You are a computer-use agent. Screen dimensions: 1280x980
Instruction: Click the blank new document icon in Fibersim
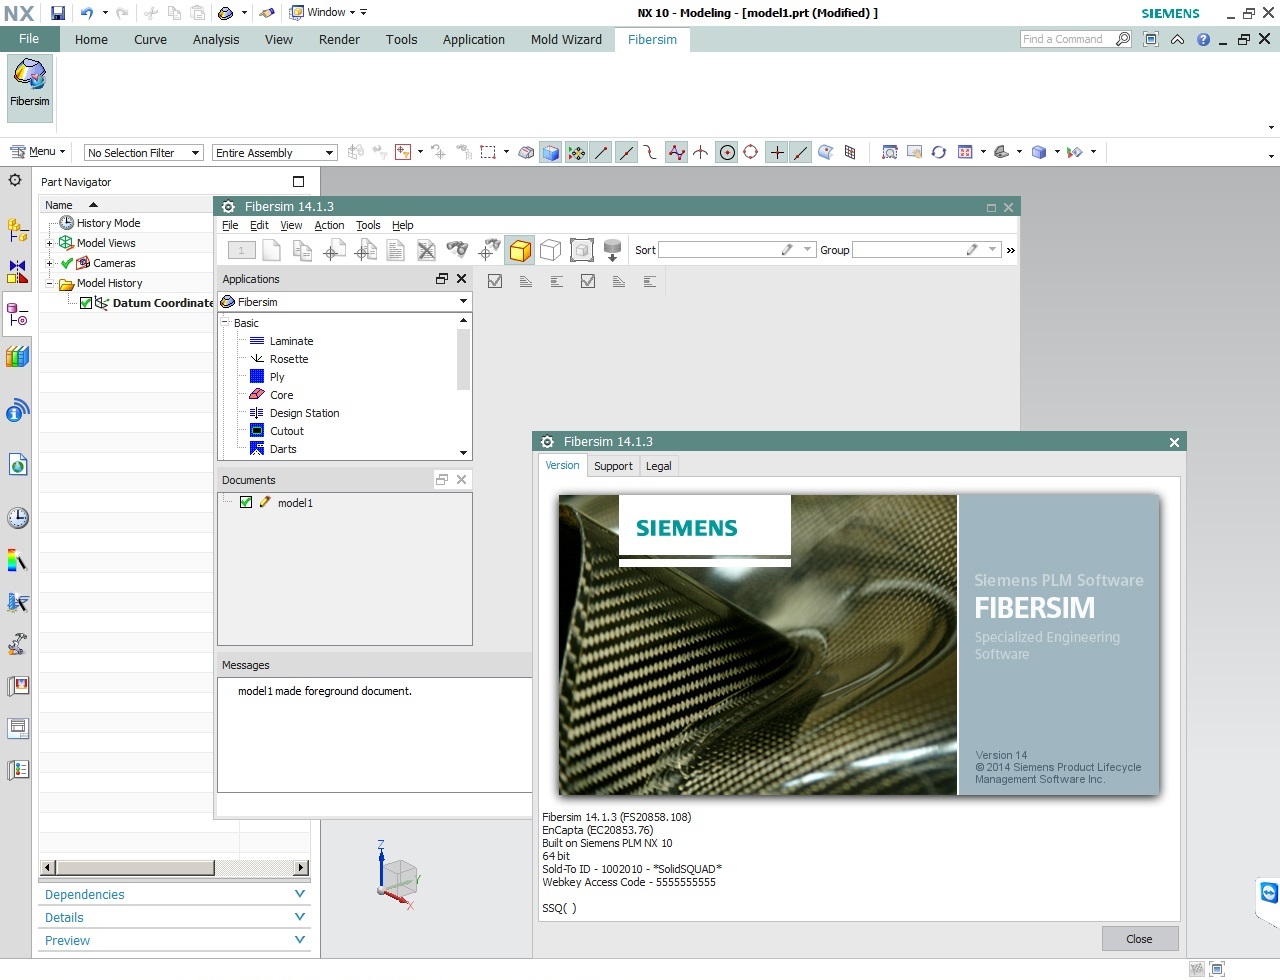(x=271, y=250)
